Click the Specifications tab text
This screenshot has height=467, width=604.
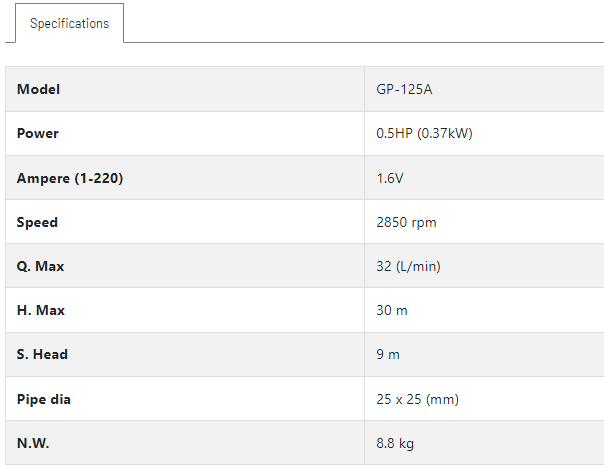click(70, 24)
